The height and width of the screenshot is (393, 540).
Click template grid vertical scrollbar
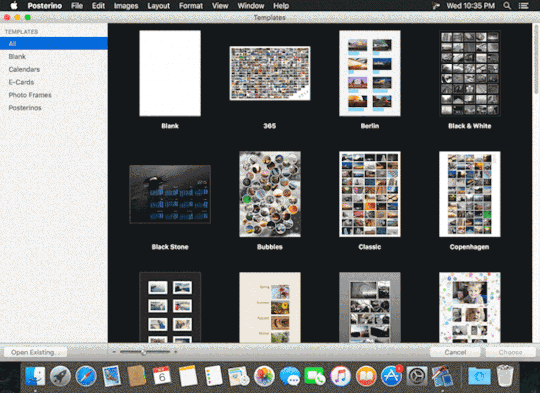536,59
